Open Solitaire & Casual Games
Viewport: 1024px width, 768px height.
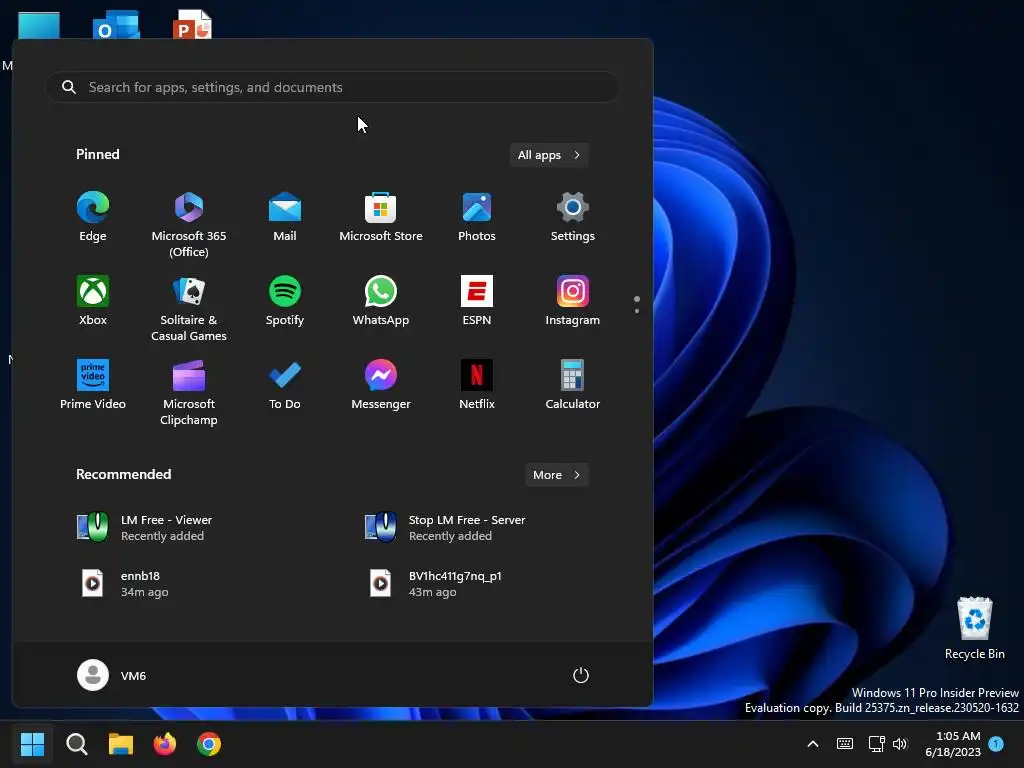pyautogui.click(x=189, y=308)
